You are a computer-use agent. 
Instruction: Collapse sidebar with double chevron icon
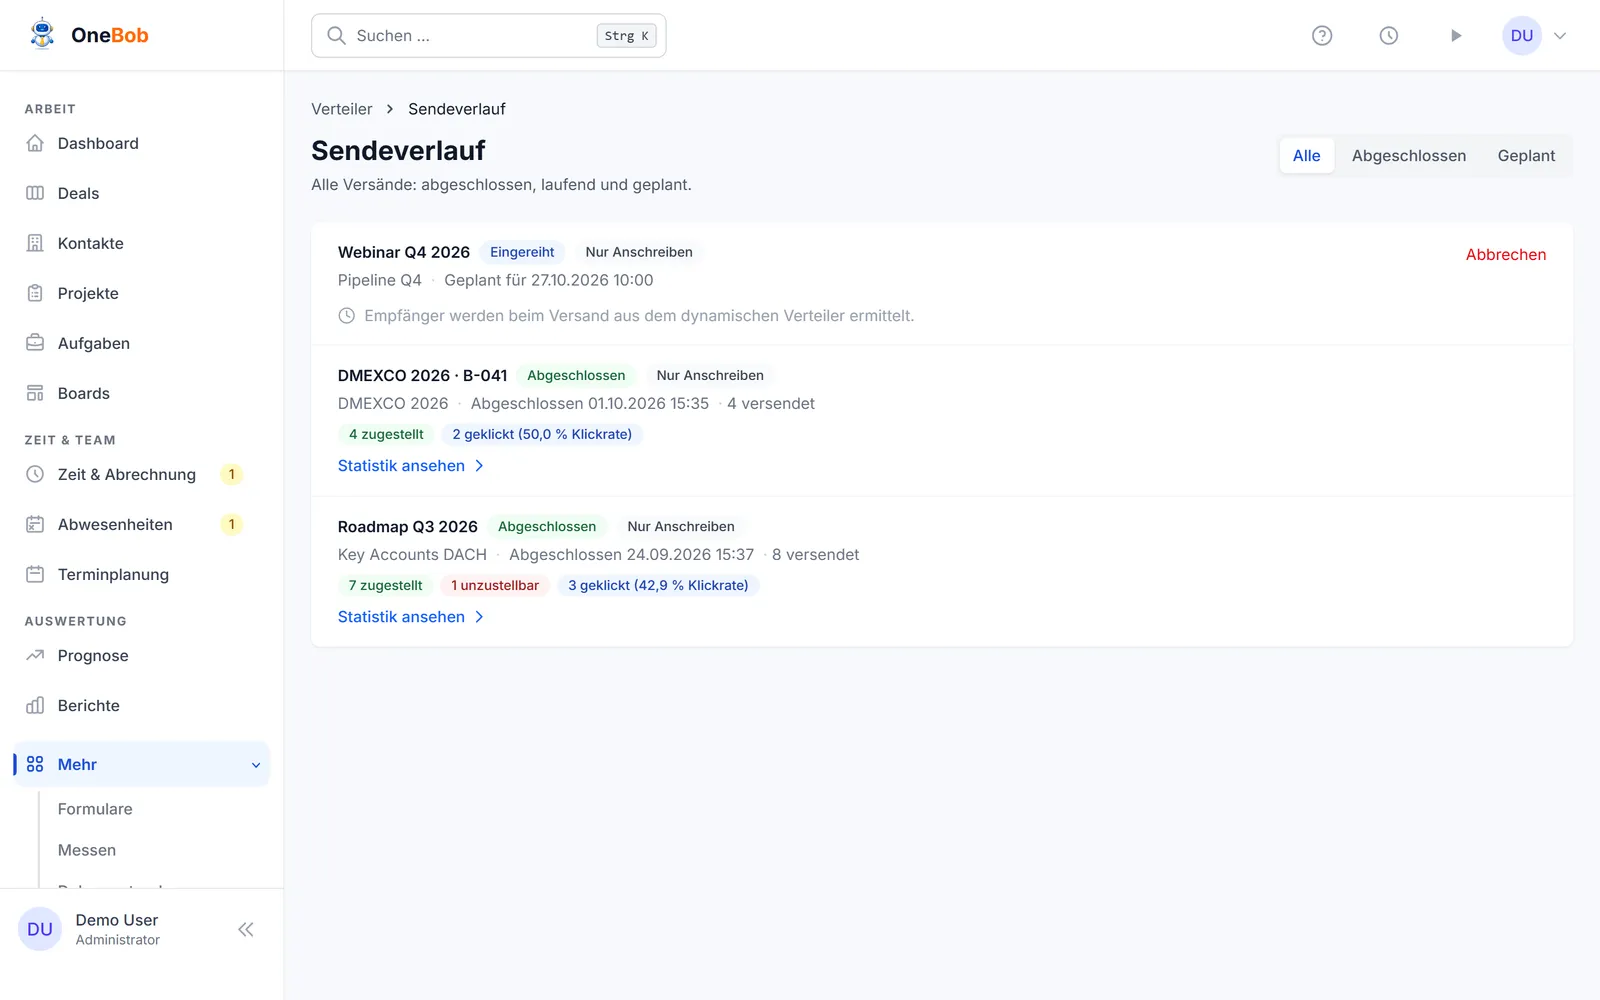tap(246, 930)
